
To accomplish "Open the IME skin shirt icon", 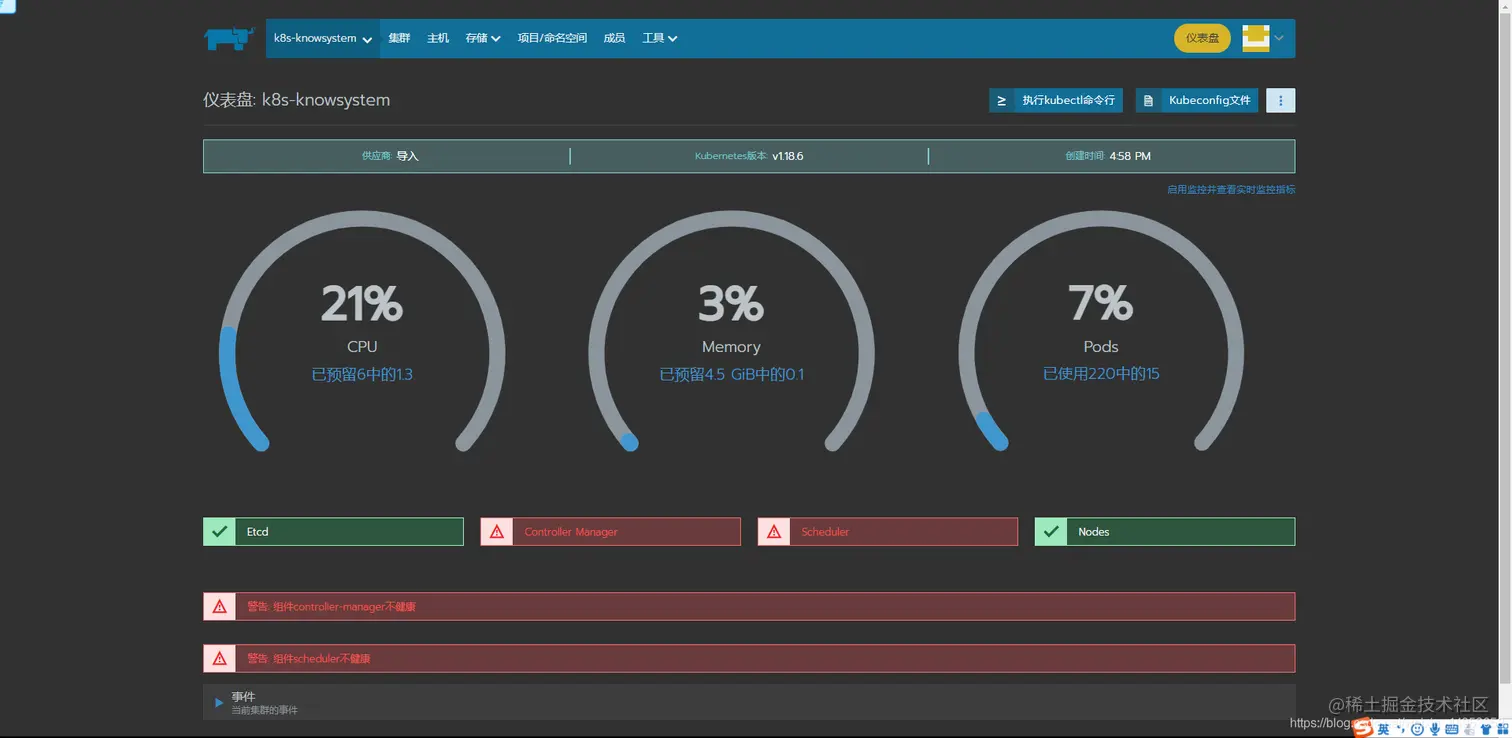I will point(1486,729).
